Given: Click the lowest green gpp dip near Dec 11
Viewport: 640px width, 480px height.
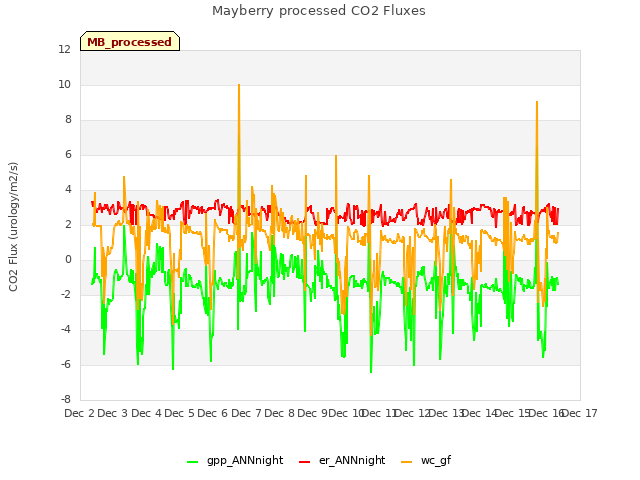Looking at the screenshot, I should click(x=371, y=371).
